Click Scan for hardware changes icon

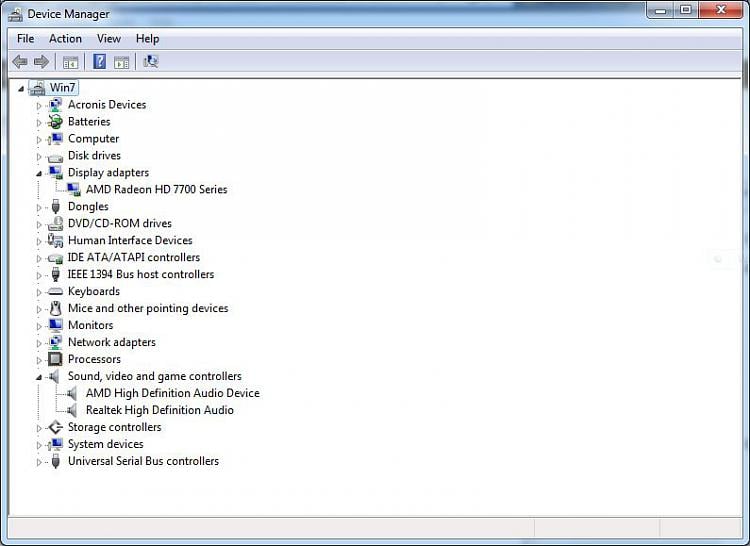150,62
